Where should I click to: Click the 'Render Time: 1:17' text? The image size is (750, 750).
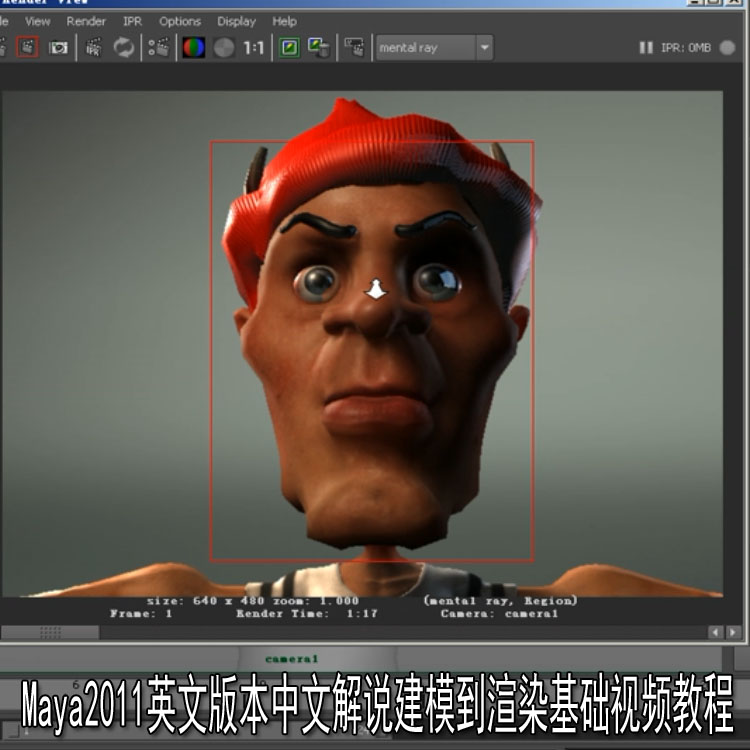307,613
